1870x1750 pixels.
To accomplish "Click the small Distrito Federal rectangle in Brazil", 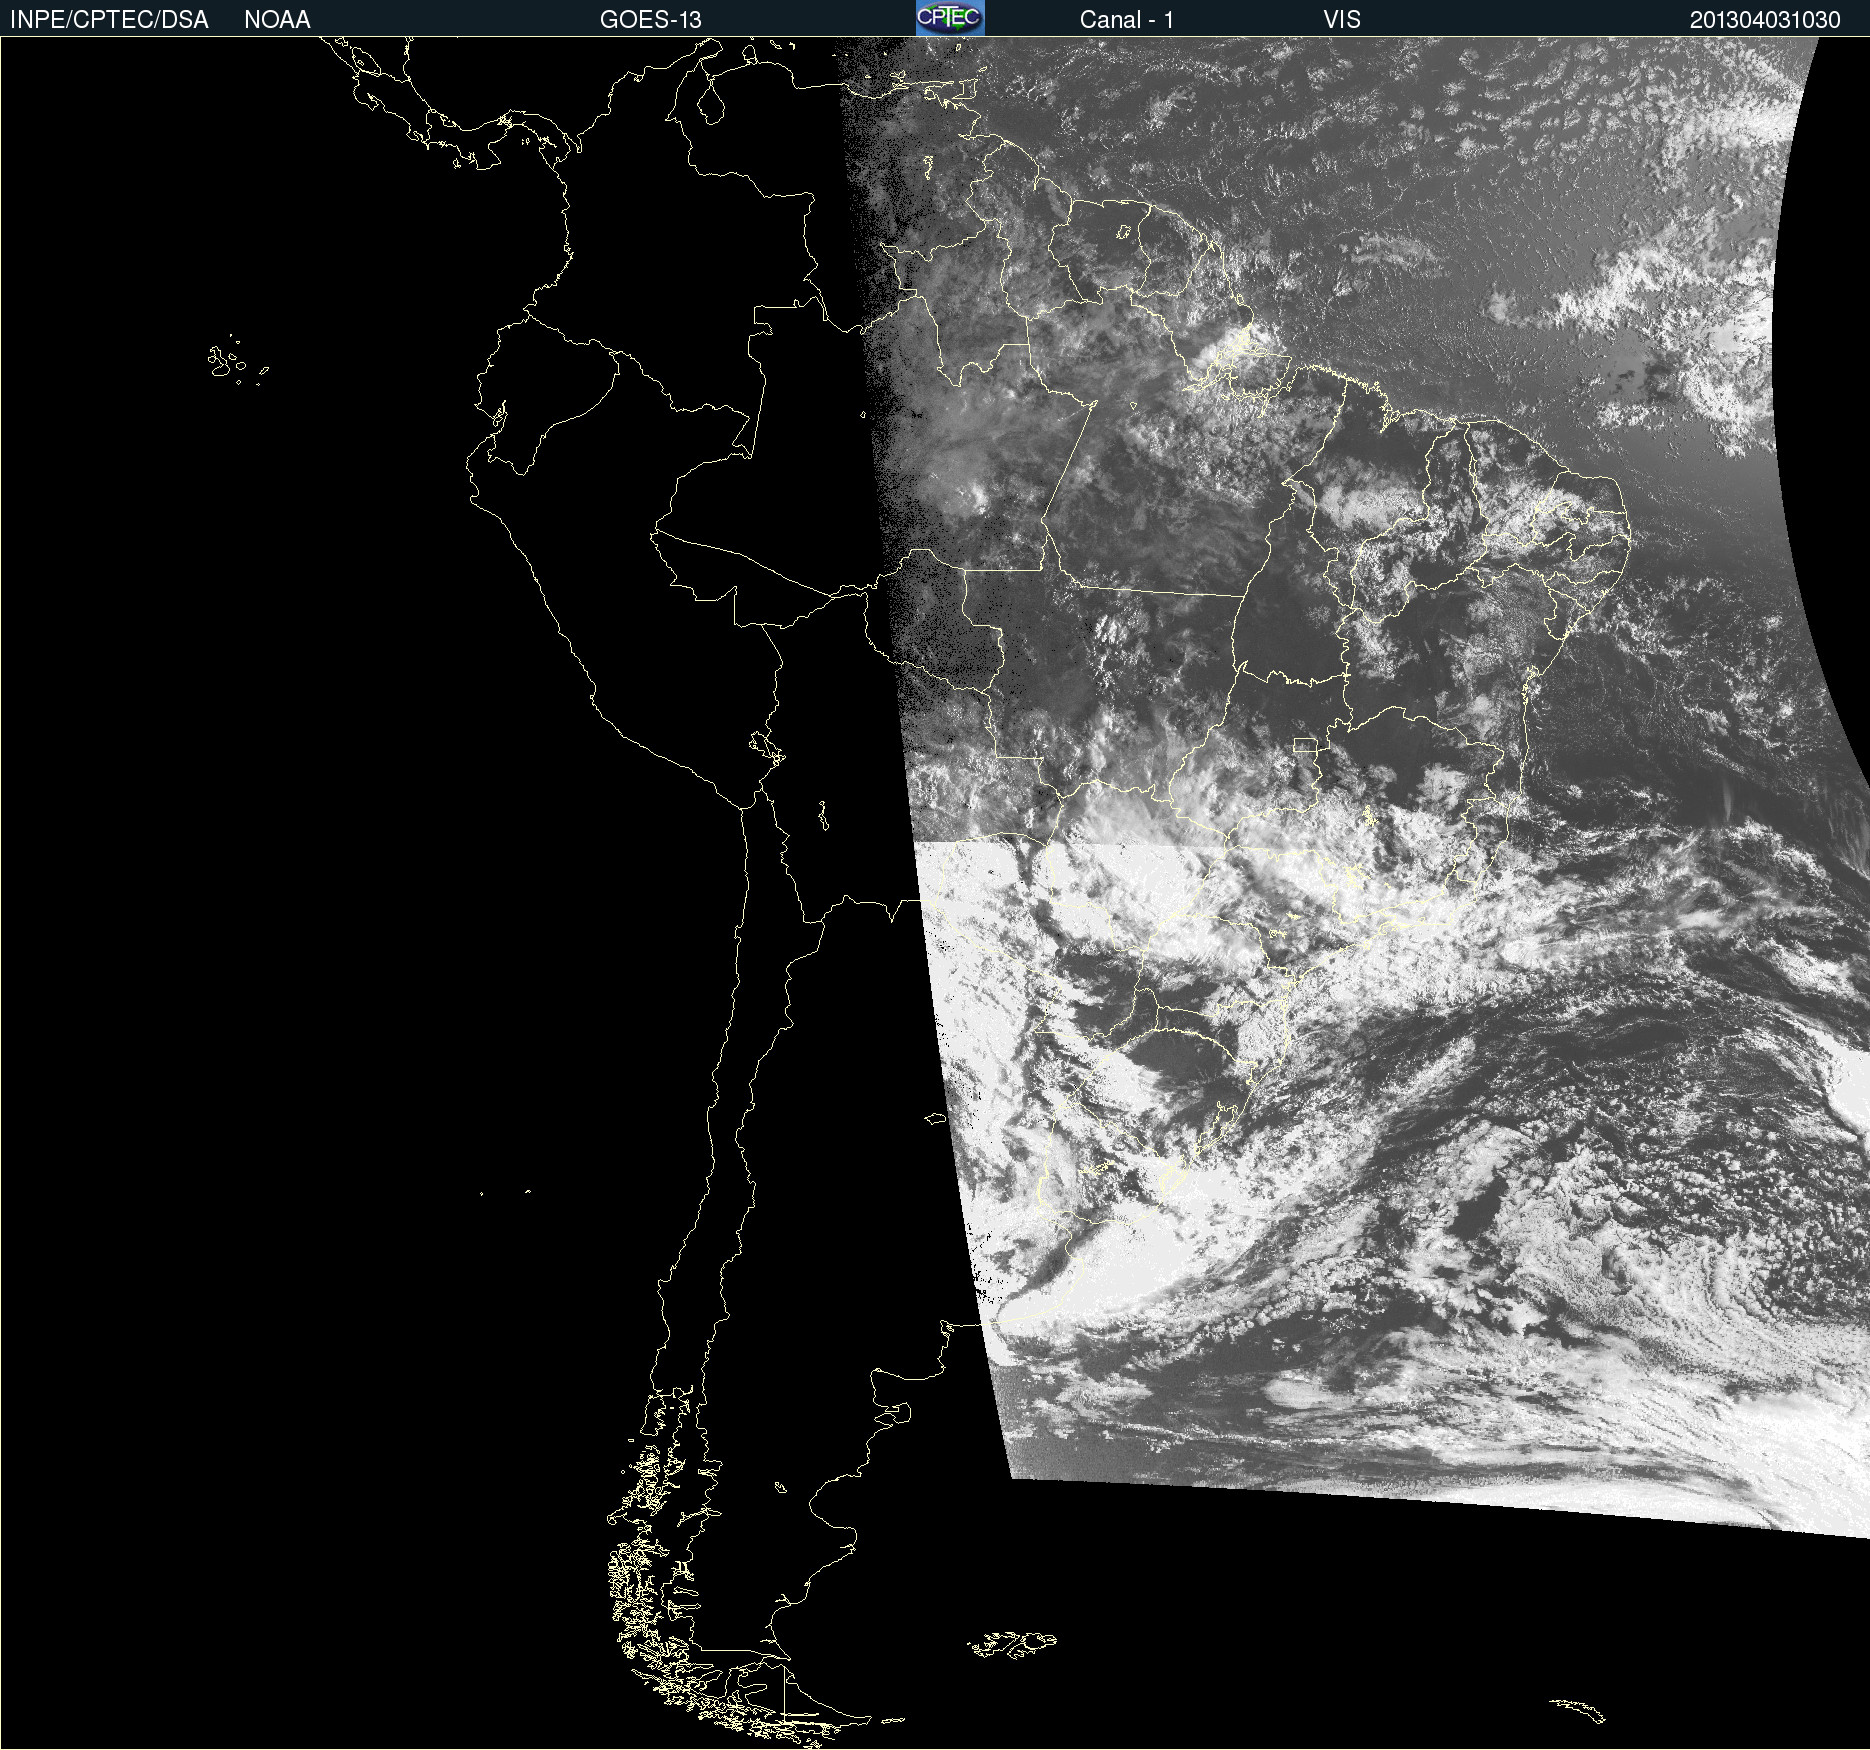I will tap(1305, 745).
